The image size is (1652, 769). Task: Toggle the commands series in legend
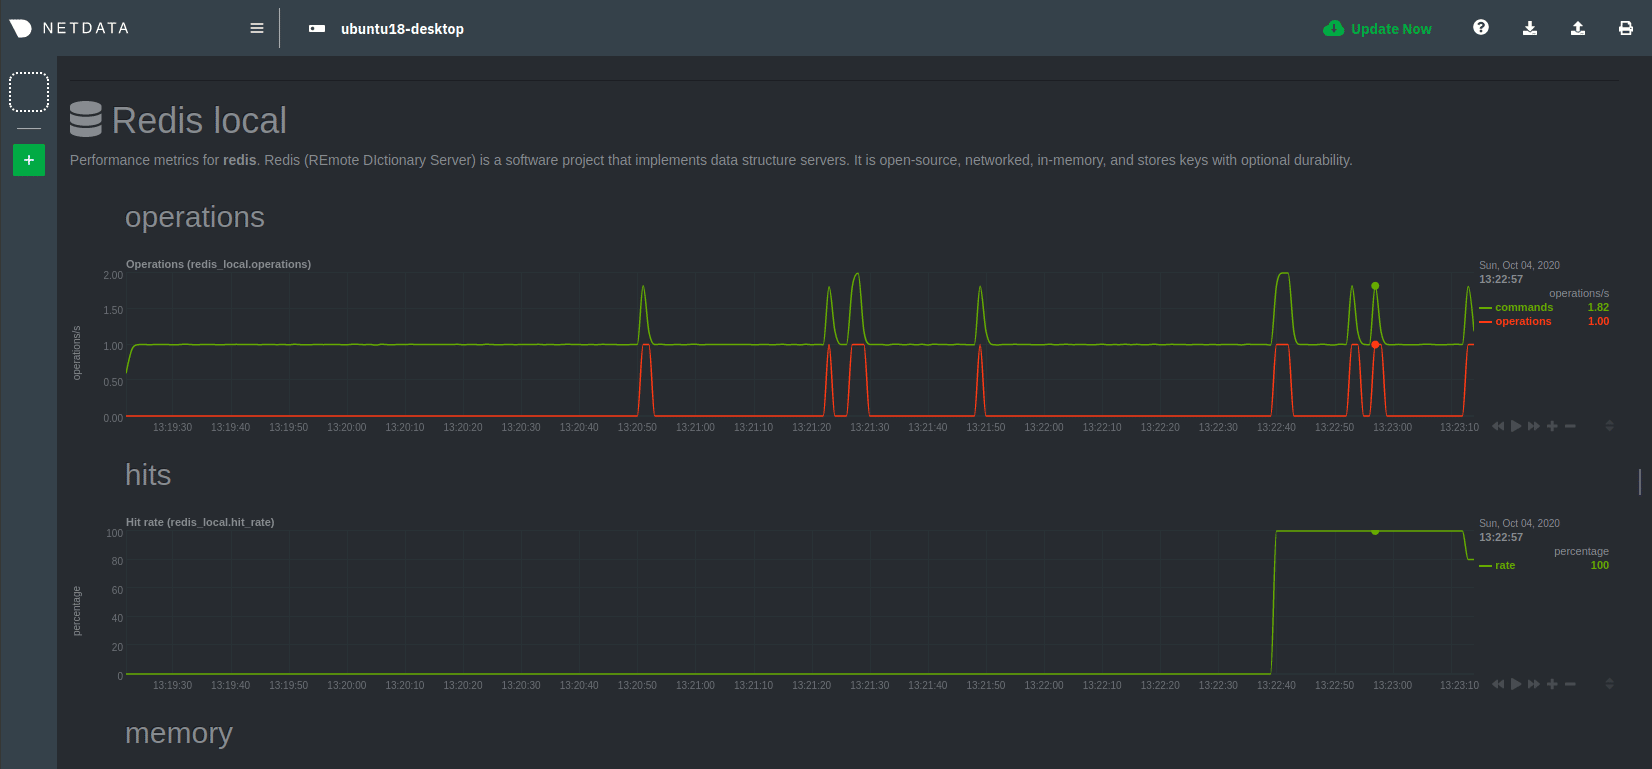(1523, 308)
